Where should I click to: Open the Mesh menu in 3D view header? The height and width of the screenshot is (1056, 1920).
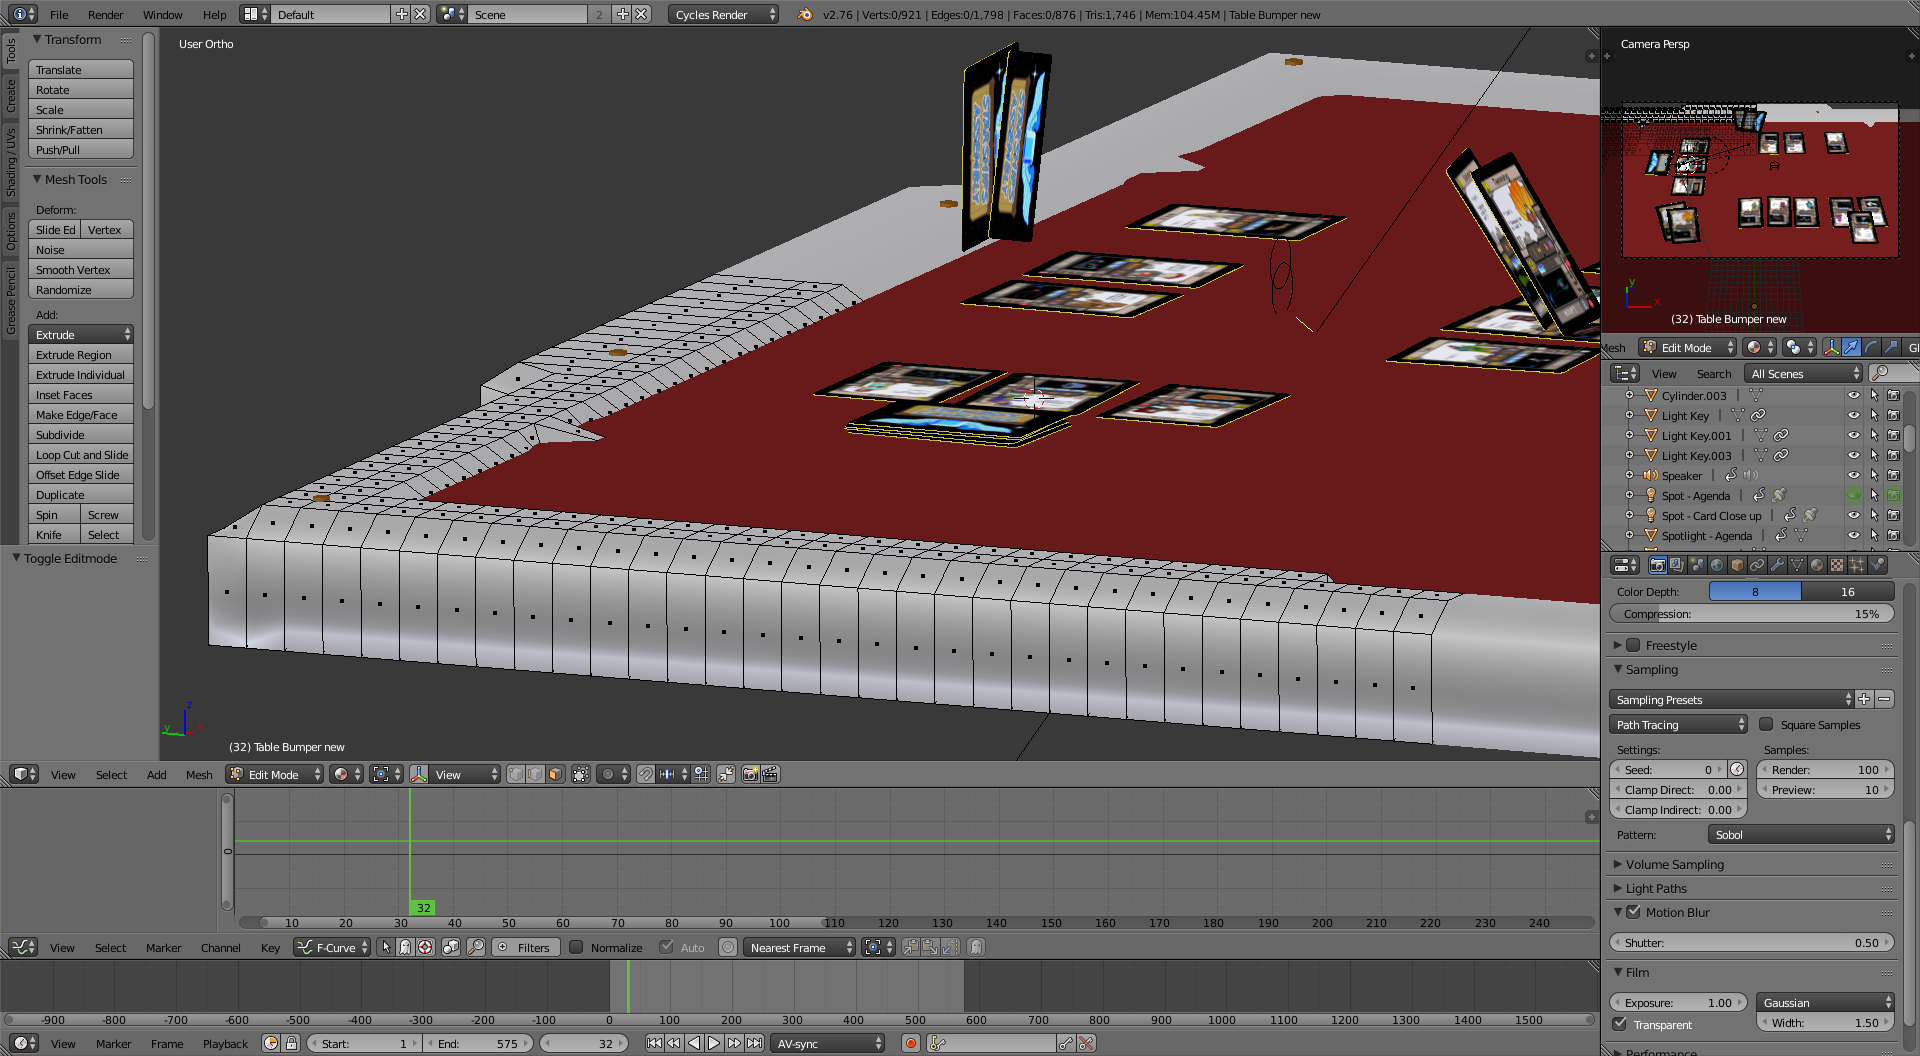click(x=199, y=774)
